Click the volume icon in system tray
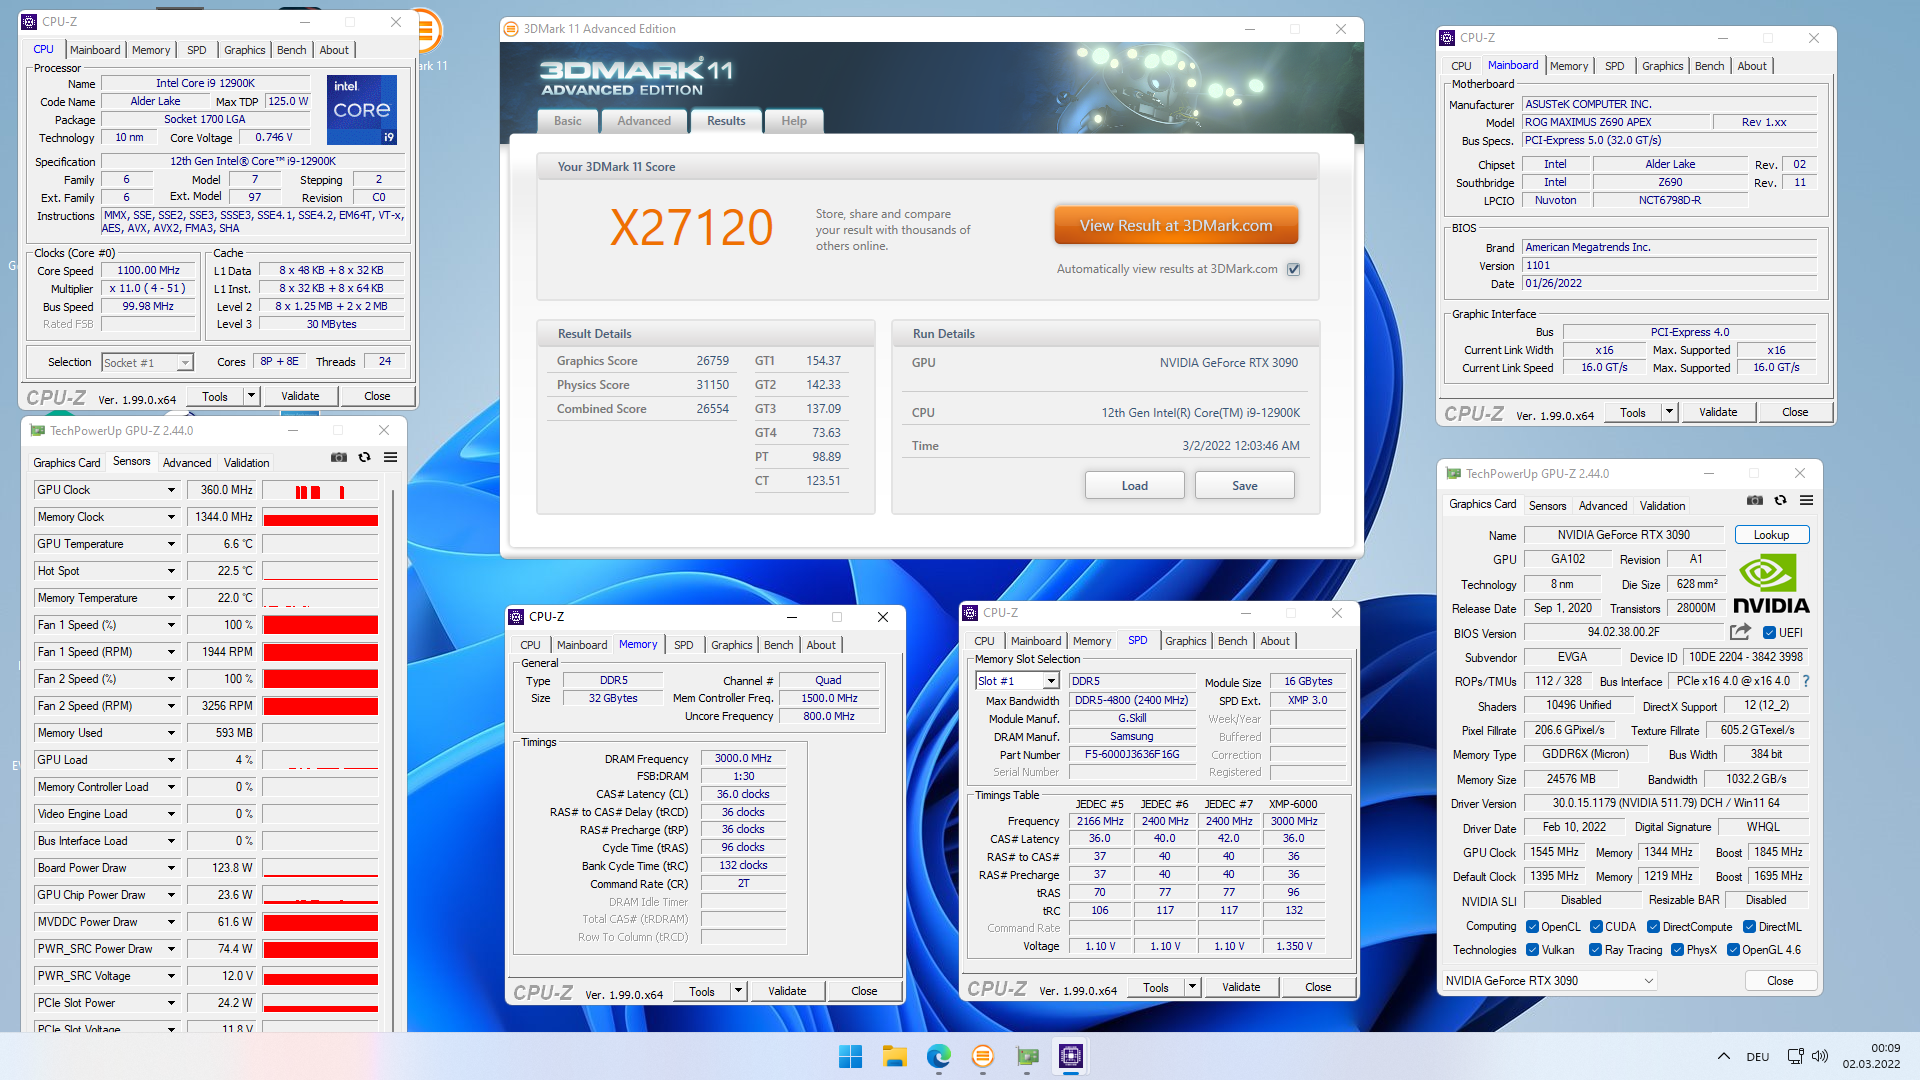The image size is (1920, 1080). (x=1820, y=1056)
